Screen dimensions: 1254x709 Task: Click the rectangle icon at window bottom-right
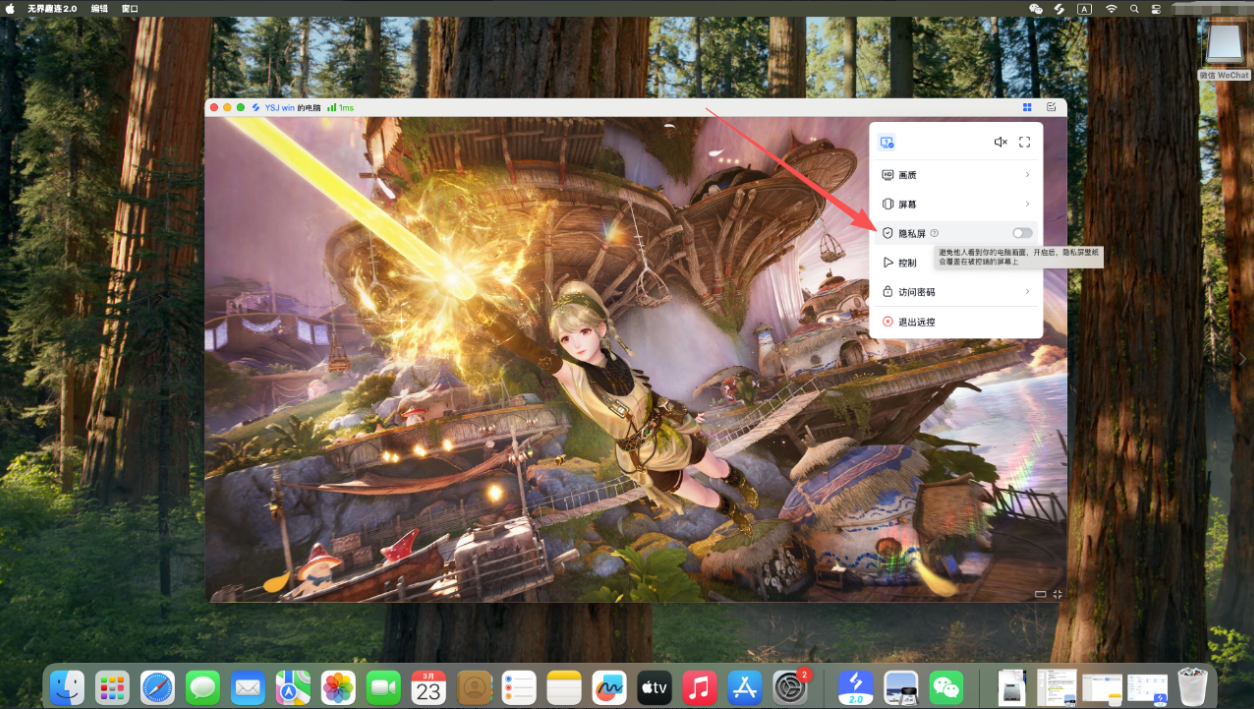point(1040,594)
